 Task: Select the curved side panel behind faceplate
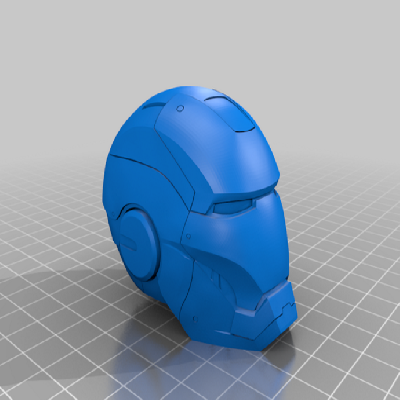[x=157, y=187]
